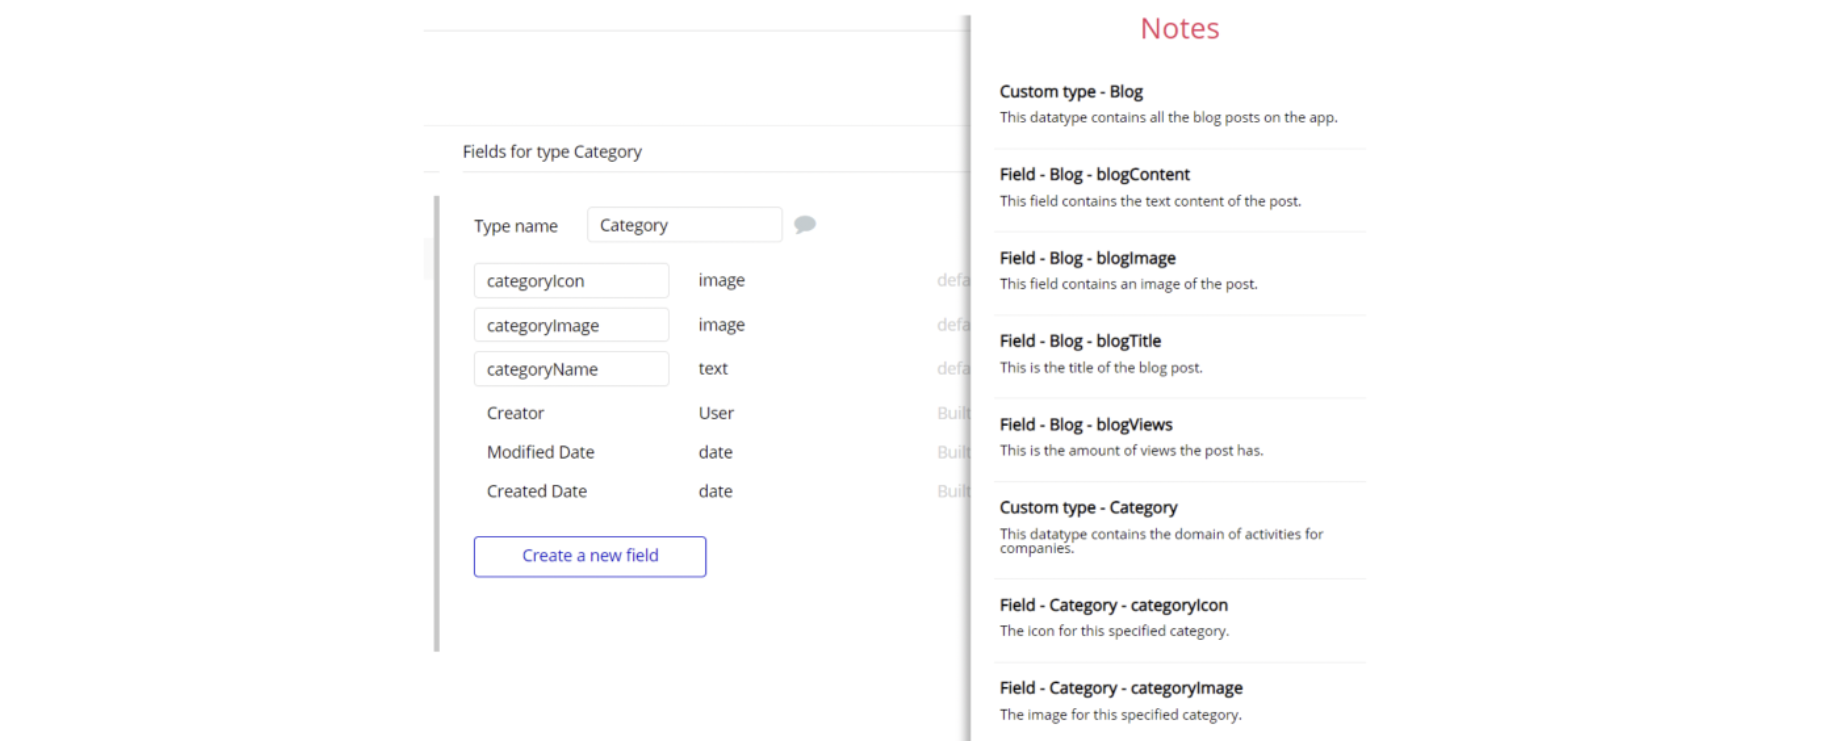Screen dimensions: 1830x746
Task: Click the Notes panel heading
Action: (x=1179, y=28)
